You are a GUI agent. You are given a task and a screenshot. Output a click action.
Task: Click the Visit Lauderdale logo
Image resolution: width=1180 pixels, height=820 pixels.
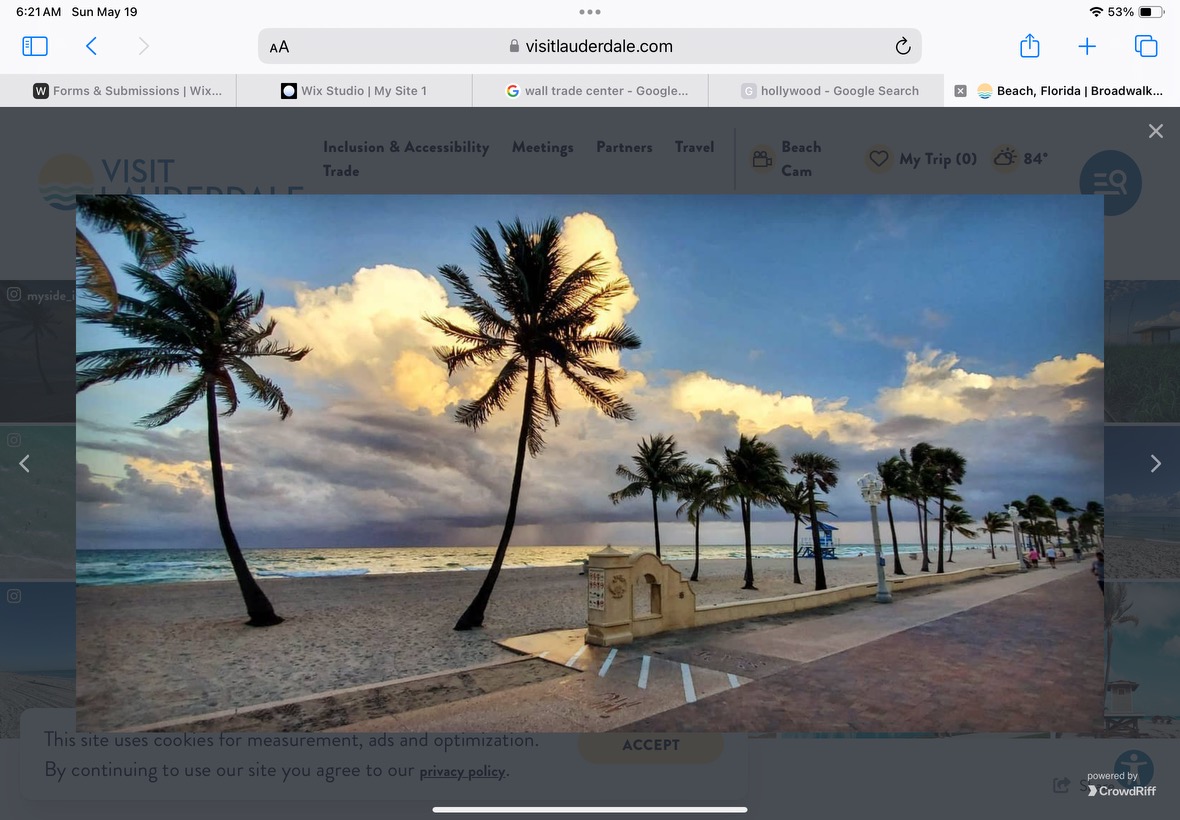[170, 181]
